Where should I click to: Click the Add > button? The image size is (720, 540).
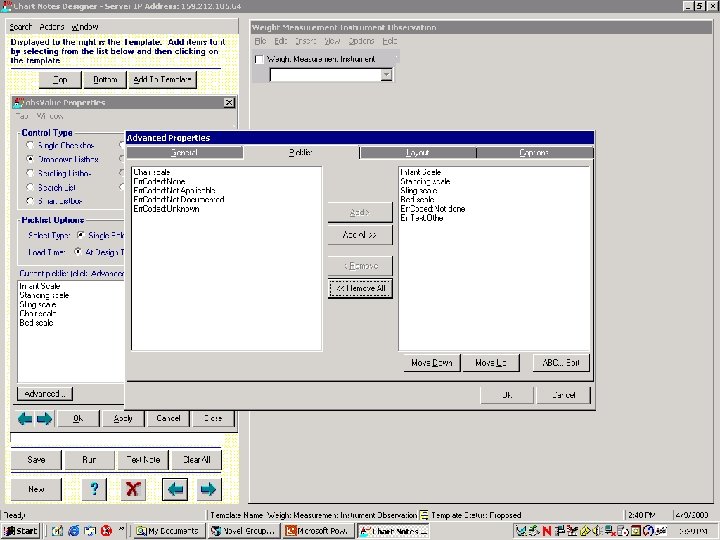tap(360, 212)
